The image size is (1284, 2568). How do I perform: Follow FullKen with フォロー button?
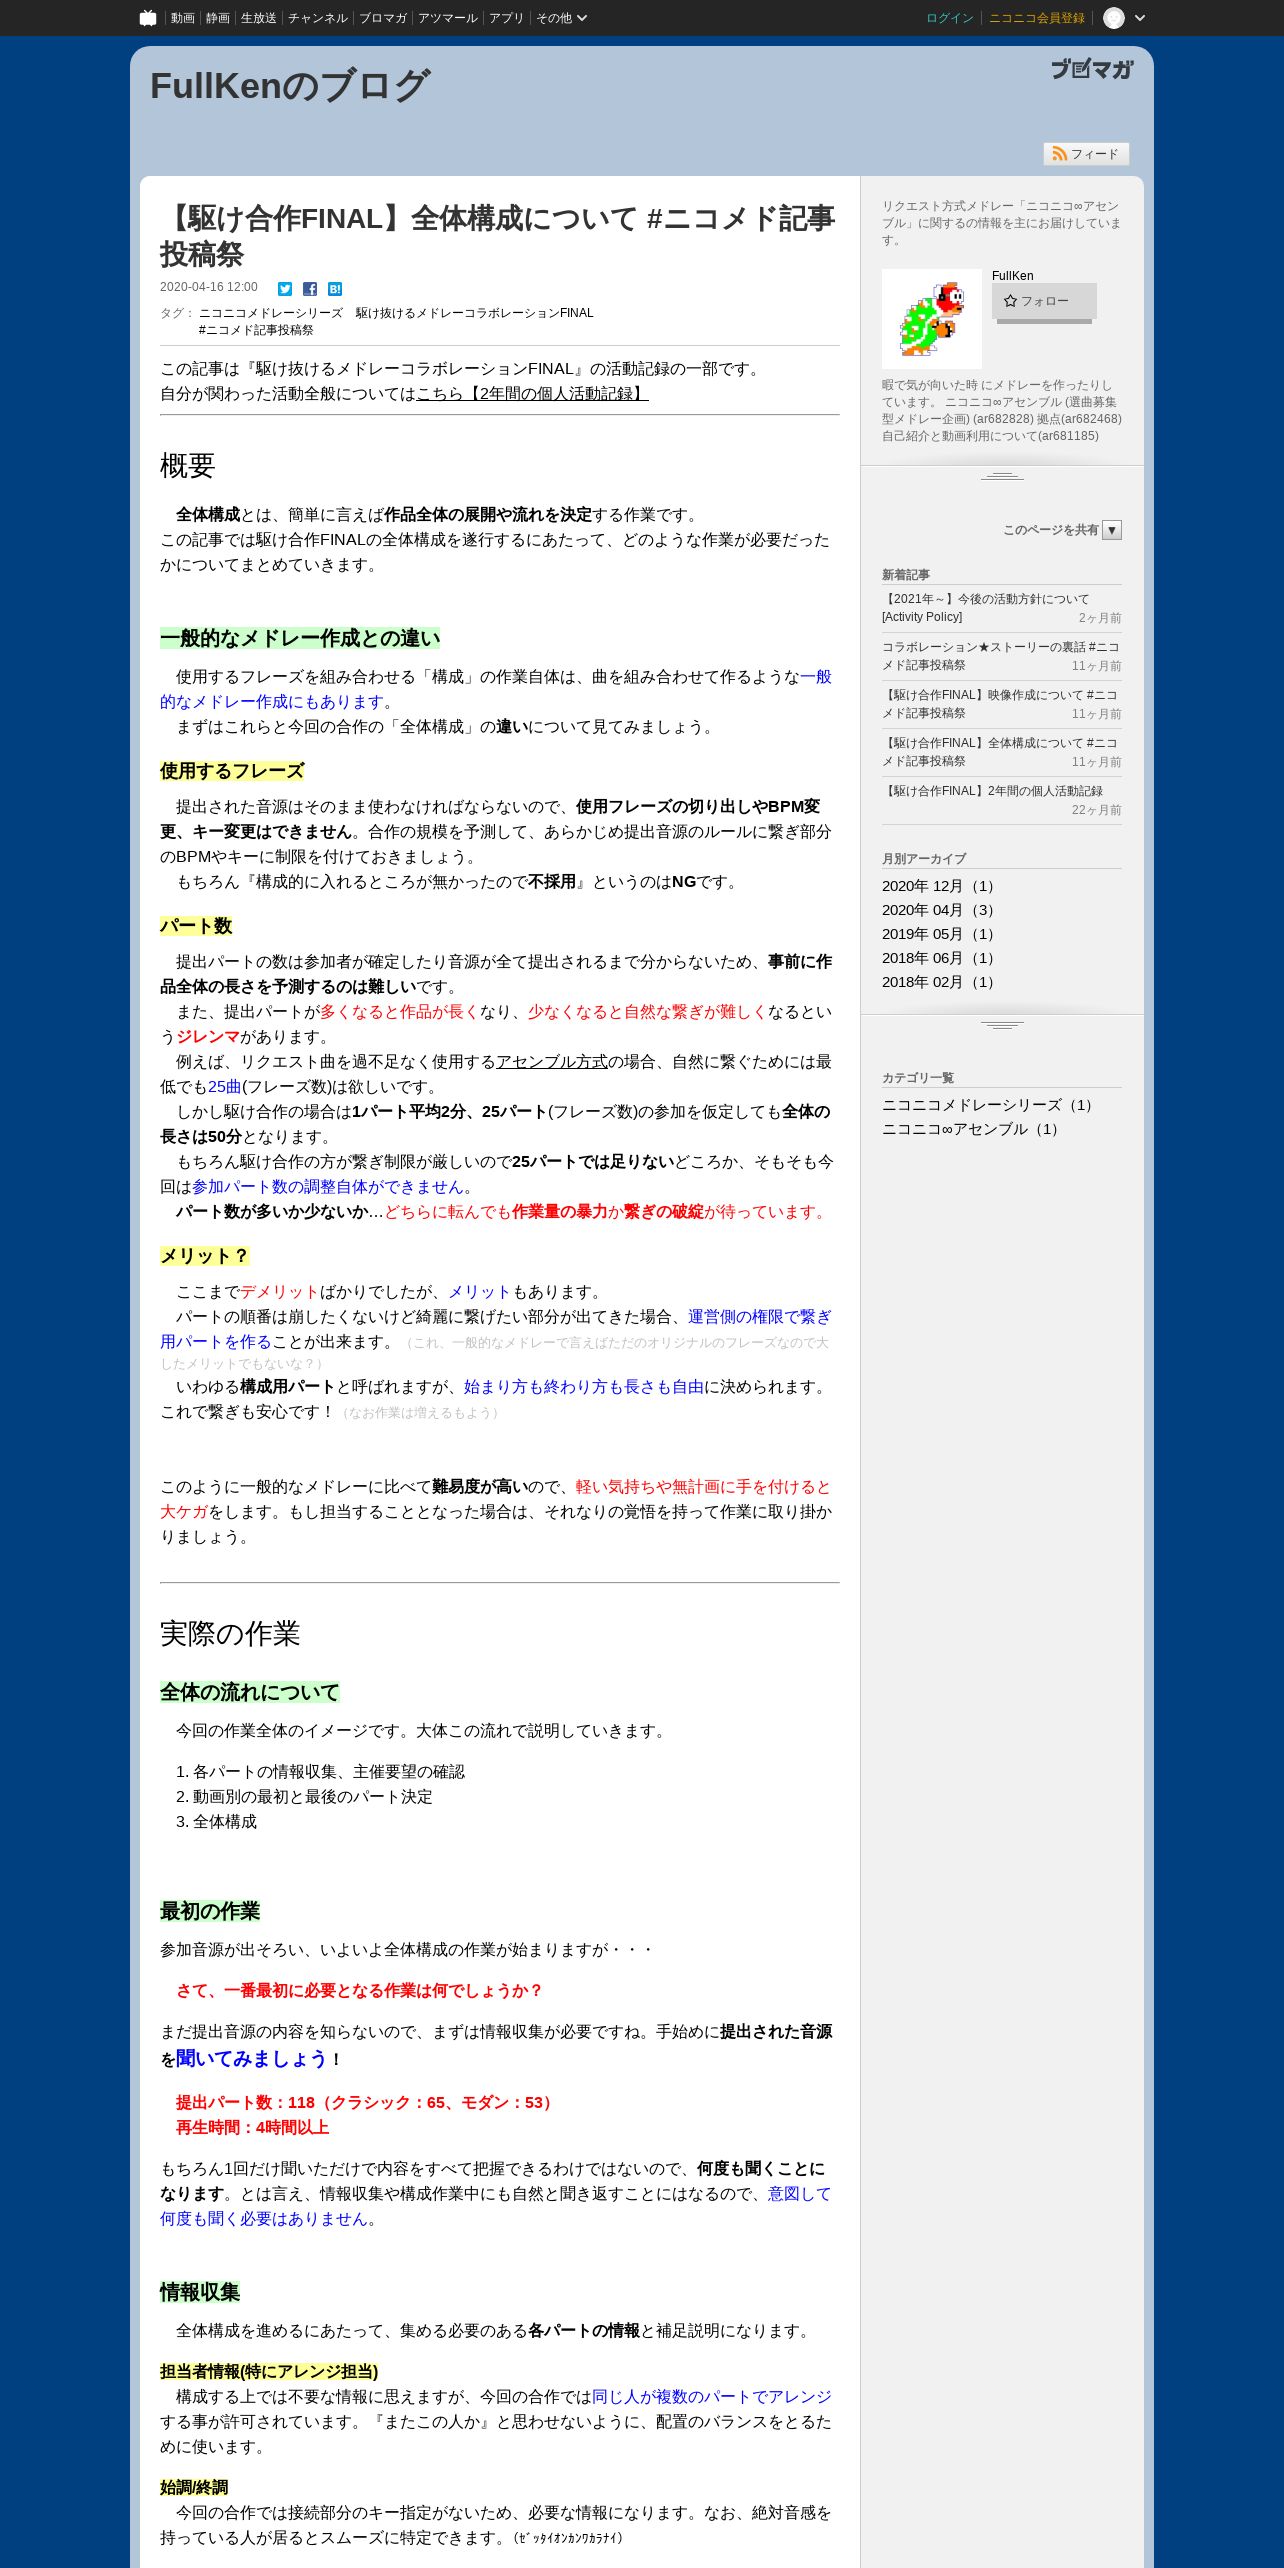[1044, 301]
